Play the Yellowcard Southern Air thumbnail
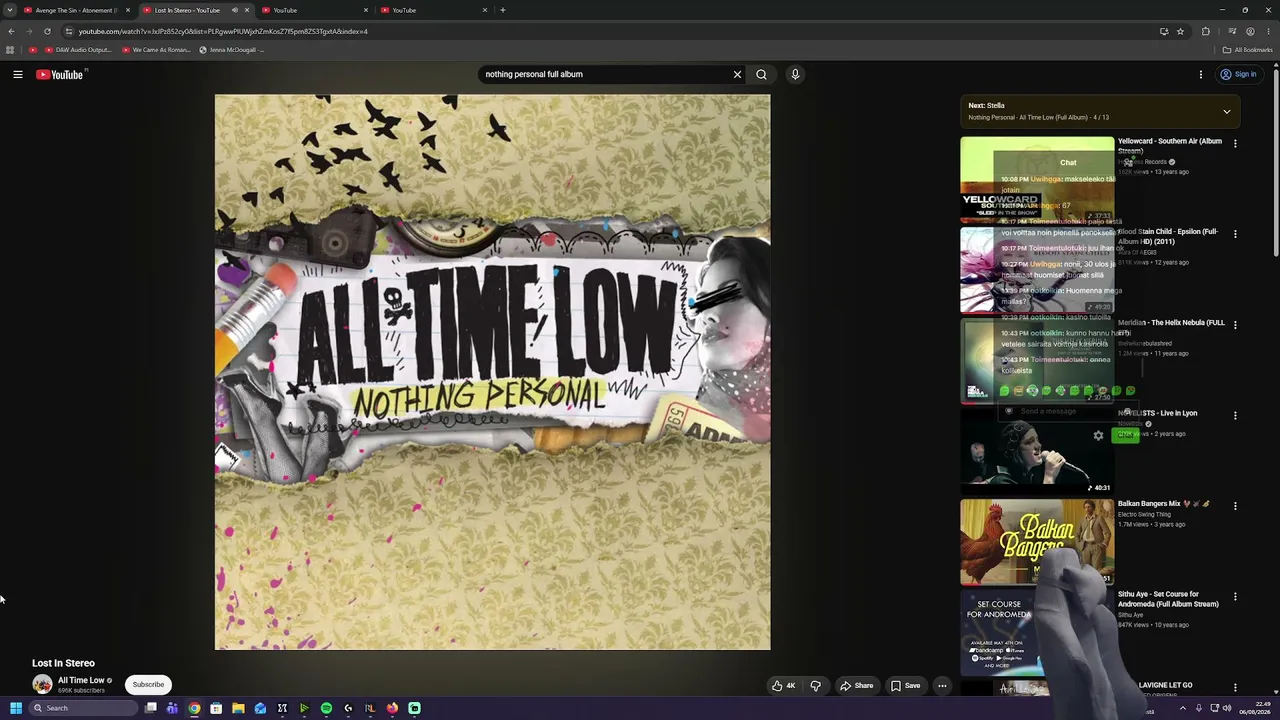The width and height of the screenshot is (1280, 720). 1037,179
